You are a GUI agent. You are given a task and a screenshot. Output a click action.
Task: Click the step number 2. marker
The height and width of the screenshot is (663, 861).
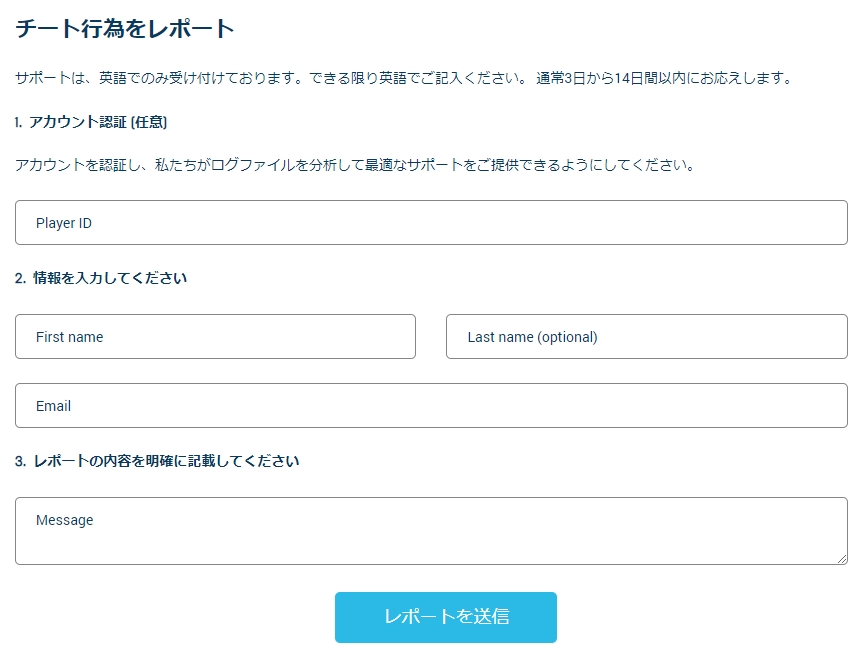(x=20, y=278)
